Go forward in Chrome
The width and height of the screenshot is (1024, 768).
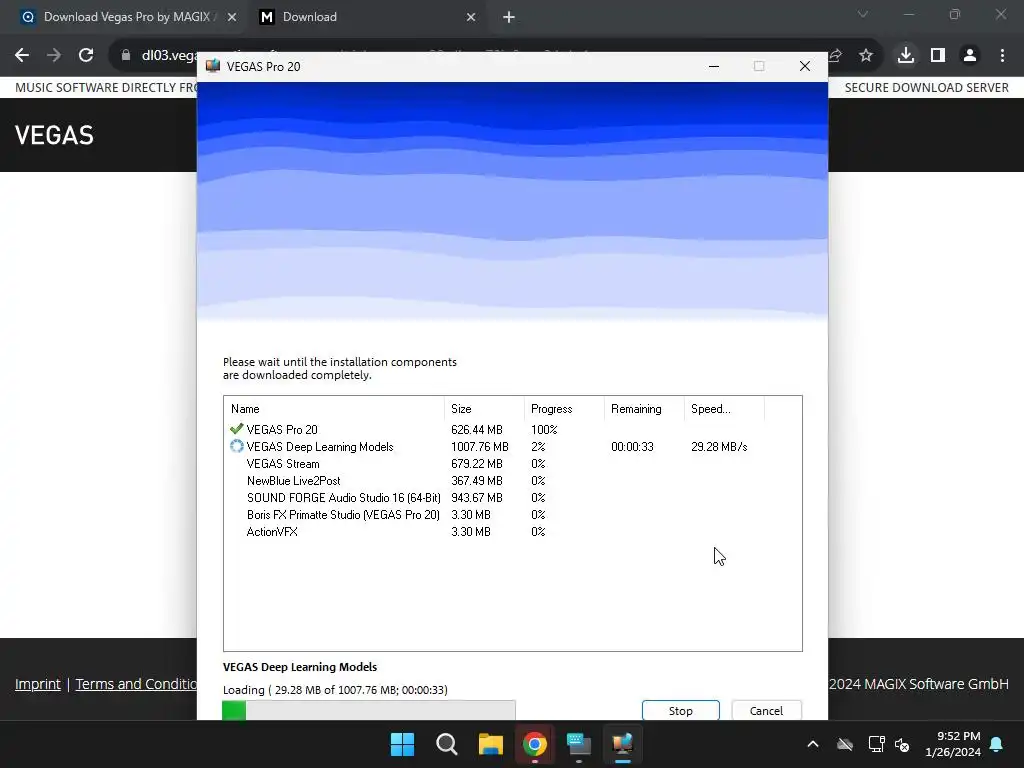tap(54, 56)
